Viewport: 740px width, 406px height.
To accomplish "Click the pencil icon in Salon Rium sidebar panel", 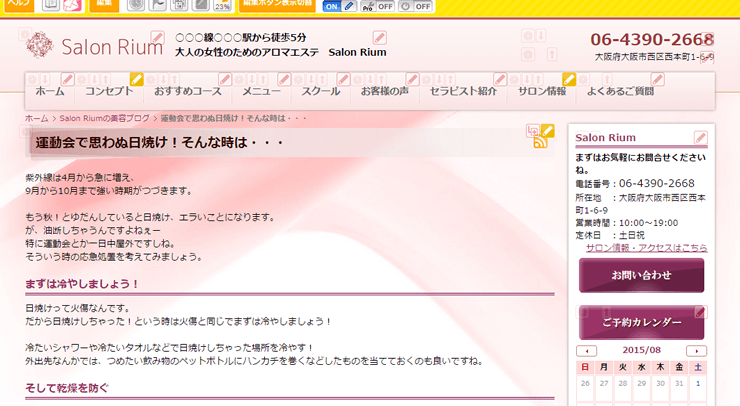I will pyautogui.click(x=700, y=137).
